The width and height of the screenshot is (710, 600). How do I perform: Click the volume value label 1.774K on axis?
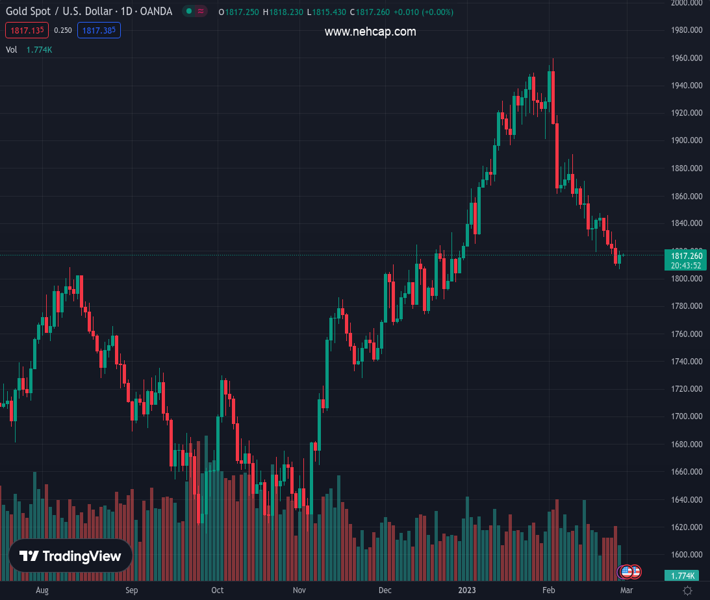point(685,575)
